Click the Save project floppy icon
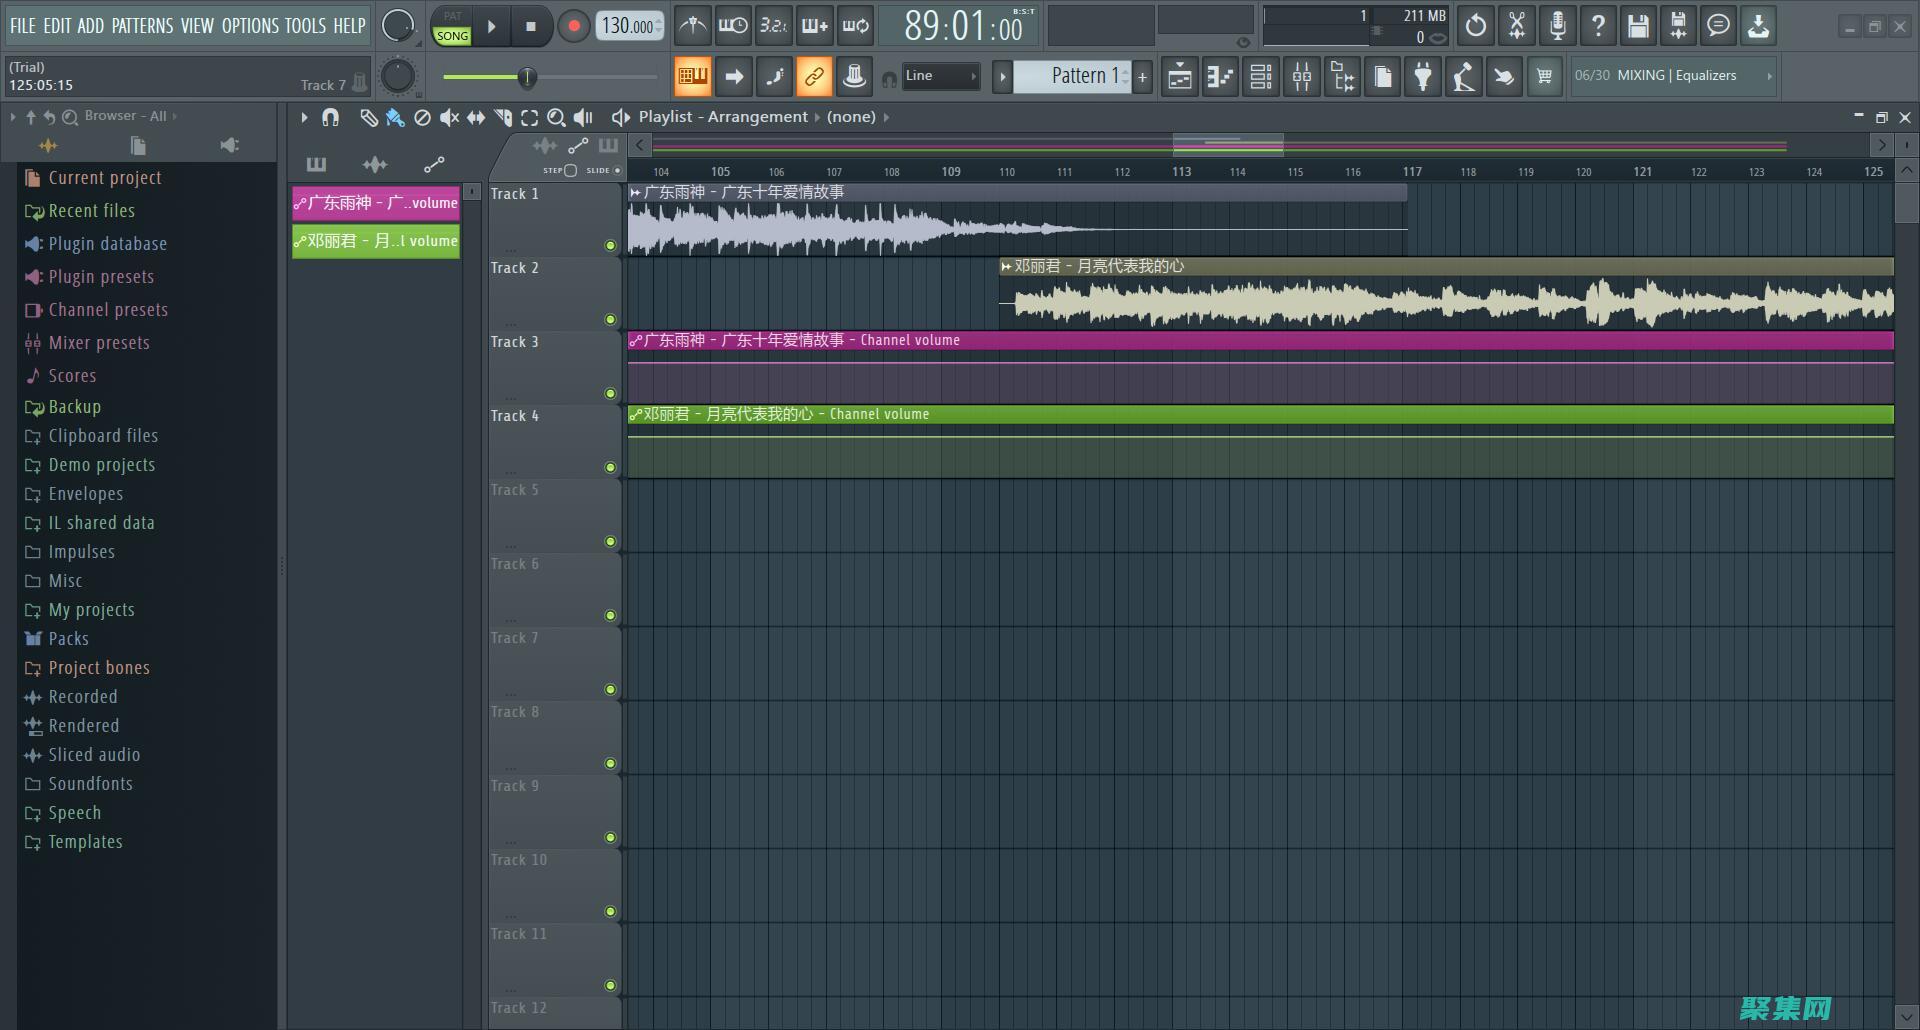The width and height of the screenshot is (1920, 1030). click(1637, 26)
